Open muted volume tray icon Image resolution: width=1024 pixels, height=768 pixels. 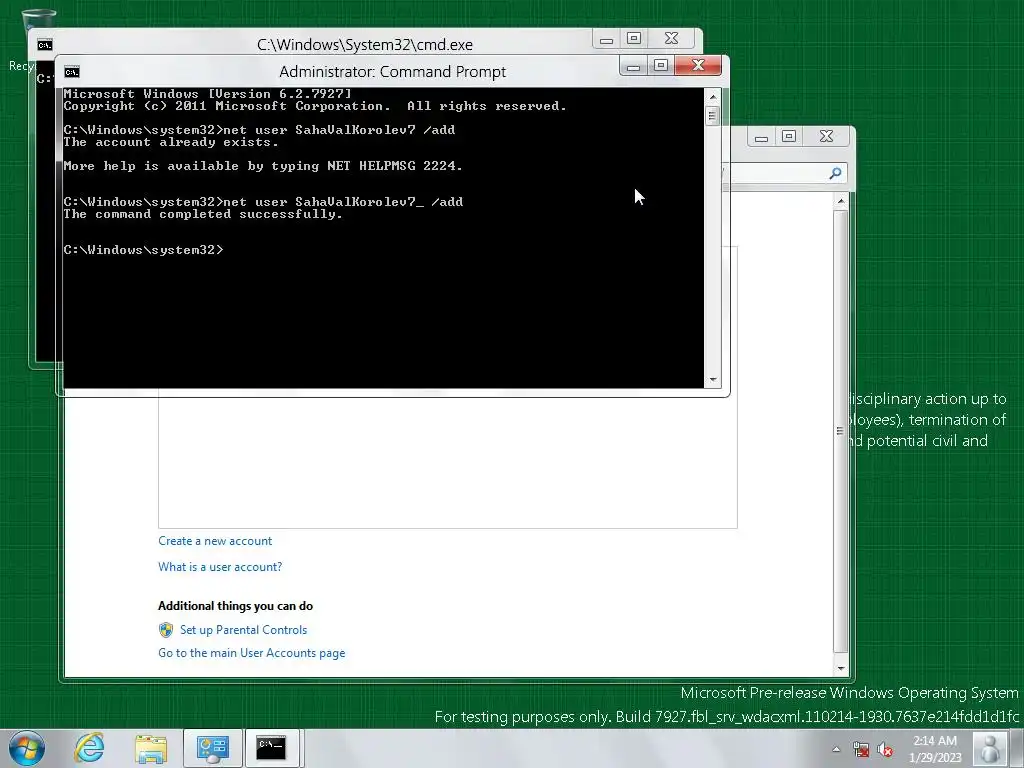(885, 749)
